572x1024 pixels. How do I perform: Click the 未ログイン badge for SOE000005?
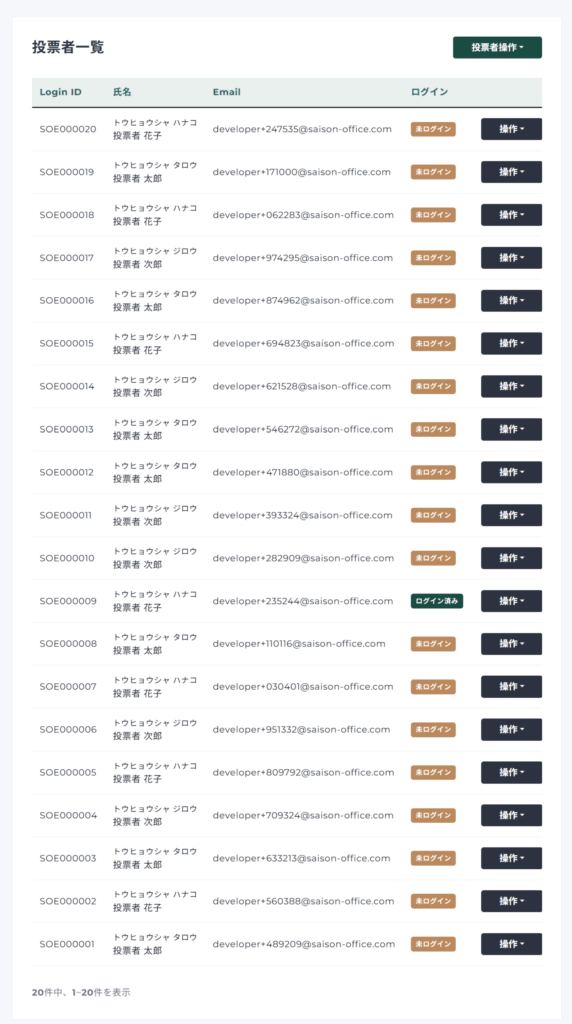coord(433,773)
